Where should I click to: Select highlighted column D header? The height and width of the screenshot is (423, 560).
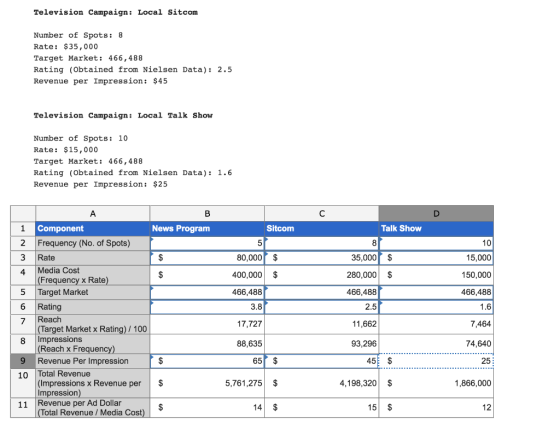click(436, 213)
